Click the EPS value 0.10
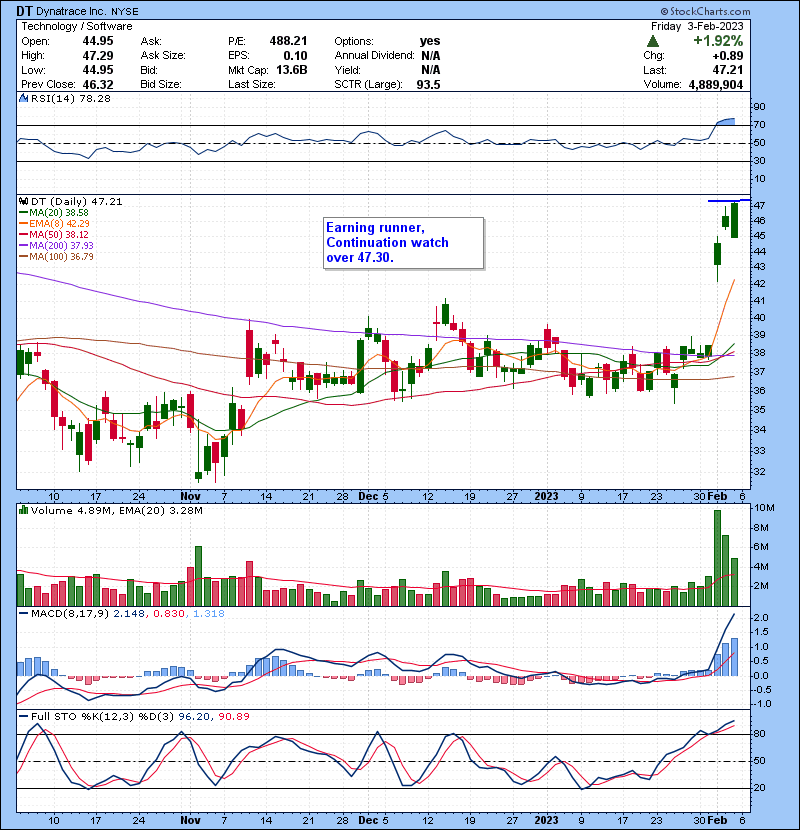Screen dimensions: 800x830 pyautogui.click(x=295, y=56)
